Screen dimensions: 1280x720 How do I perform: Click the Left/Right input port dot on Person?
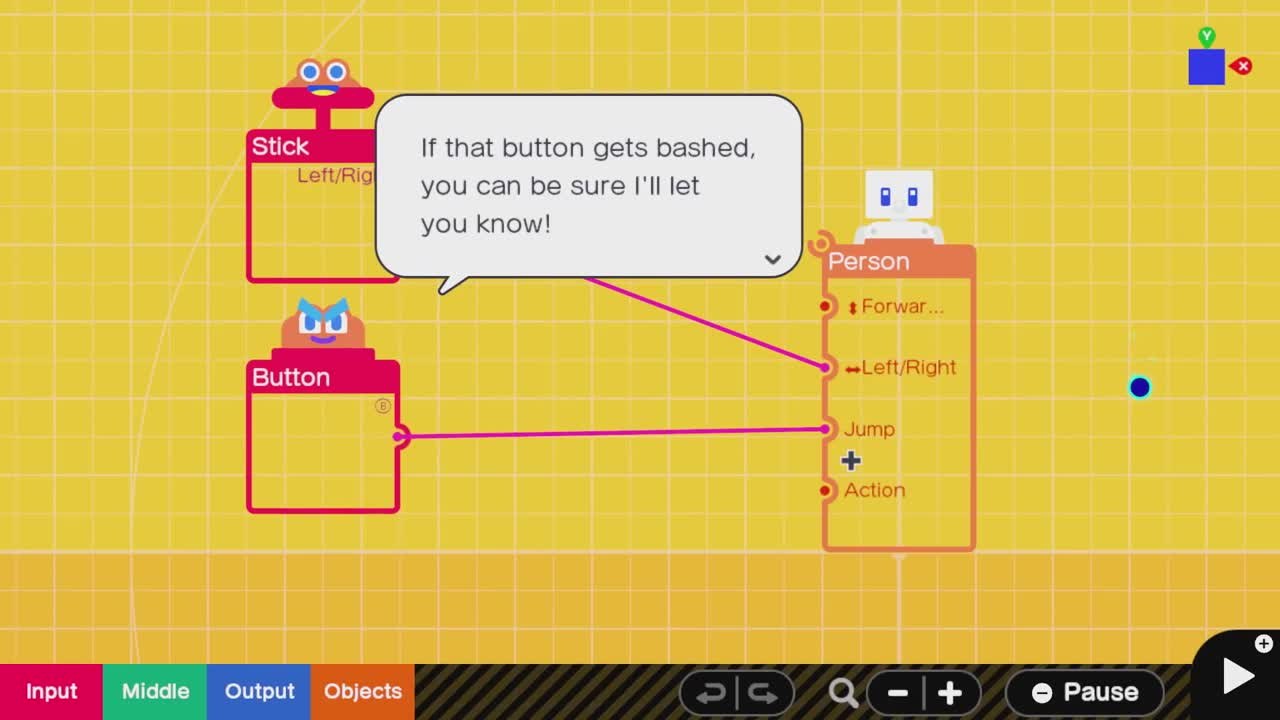(825, 368)
